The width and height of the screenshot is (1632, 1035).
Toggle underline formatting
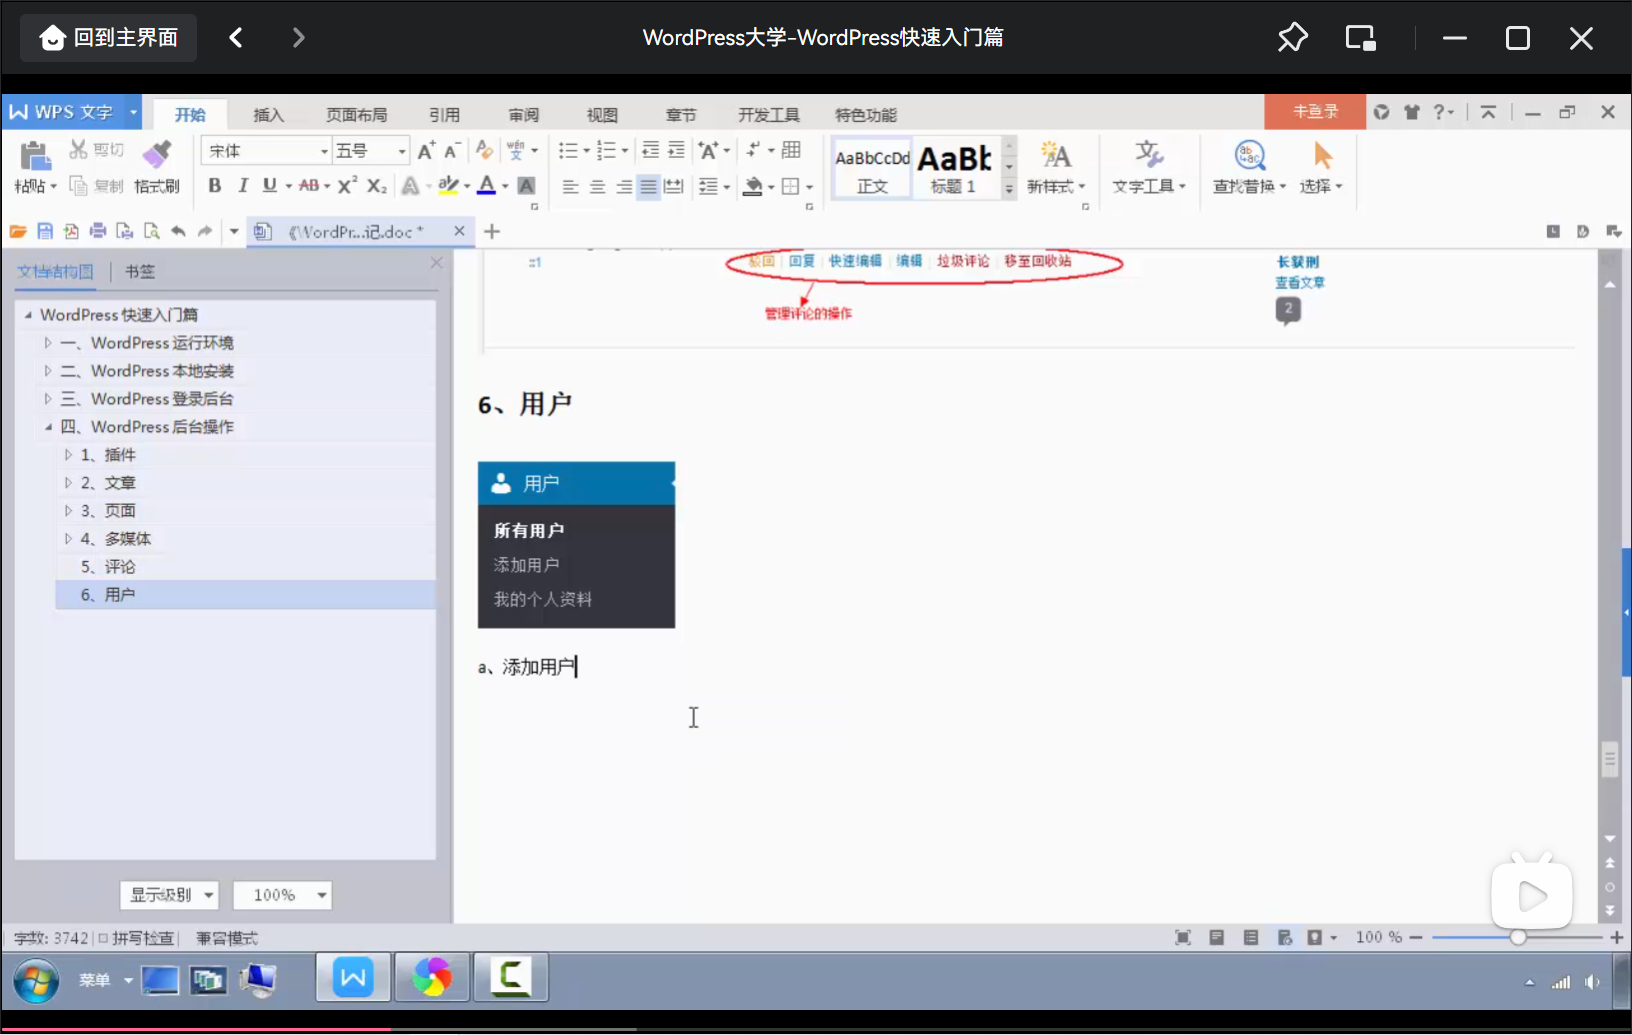[269, 186]
